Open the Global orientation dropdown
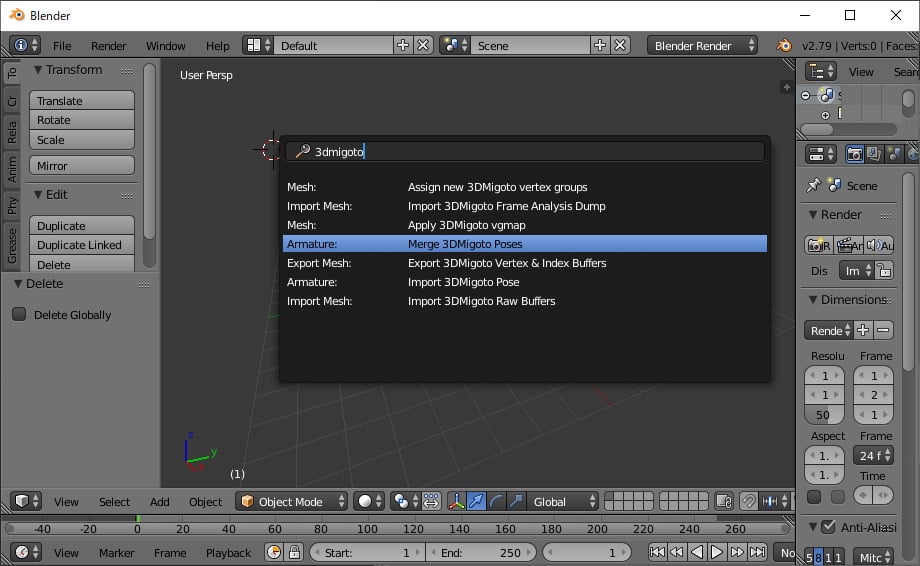Screen dimensions: 920x566 pyautogui.click(x=562, y=501)
